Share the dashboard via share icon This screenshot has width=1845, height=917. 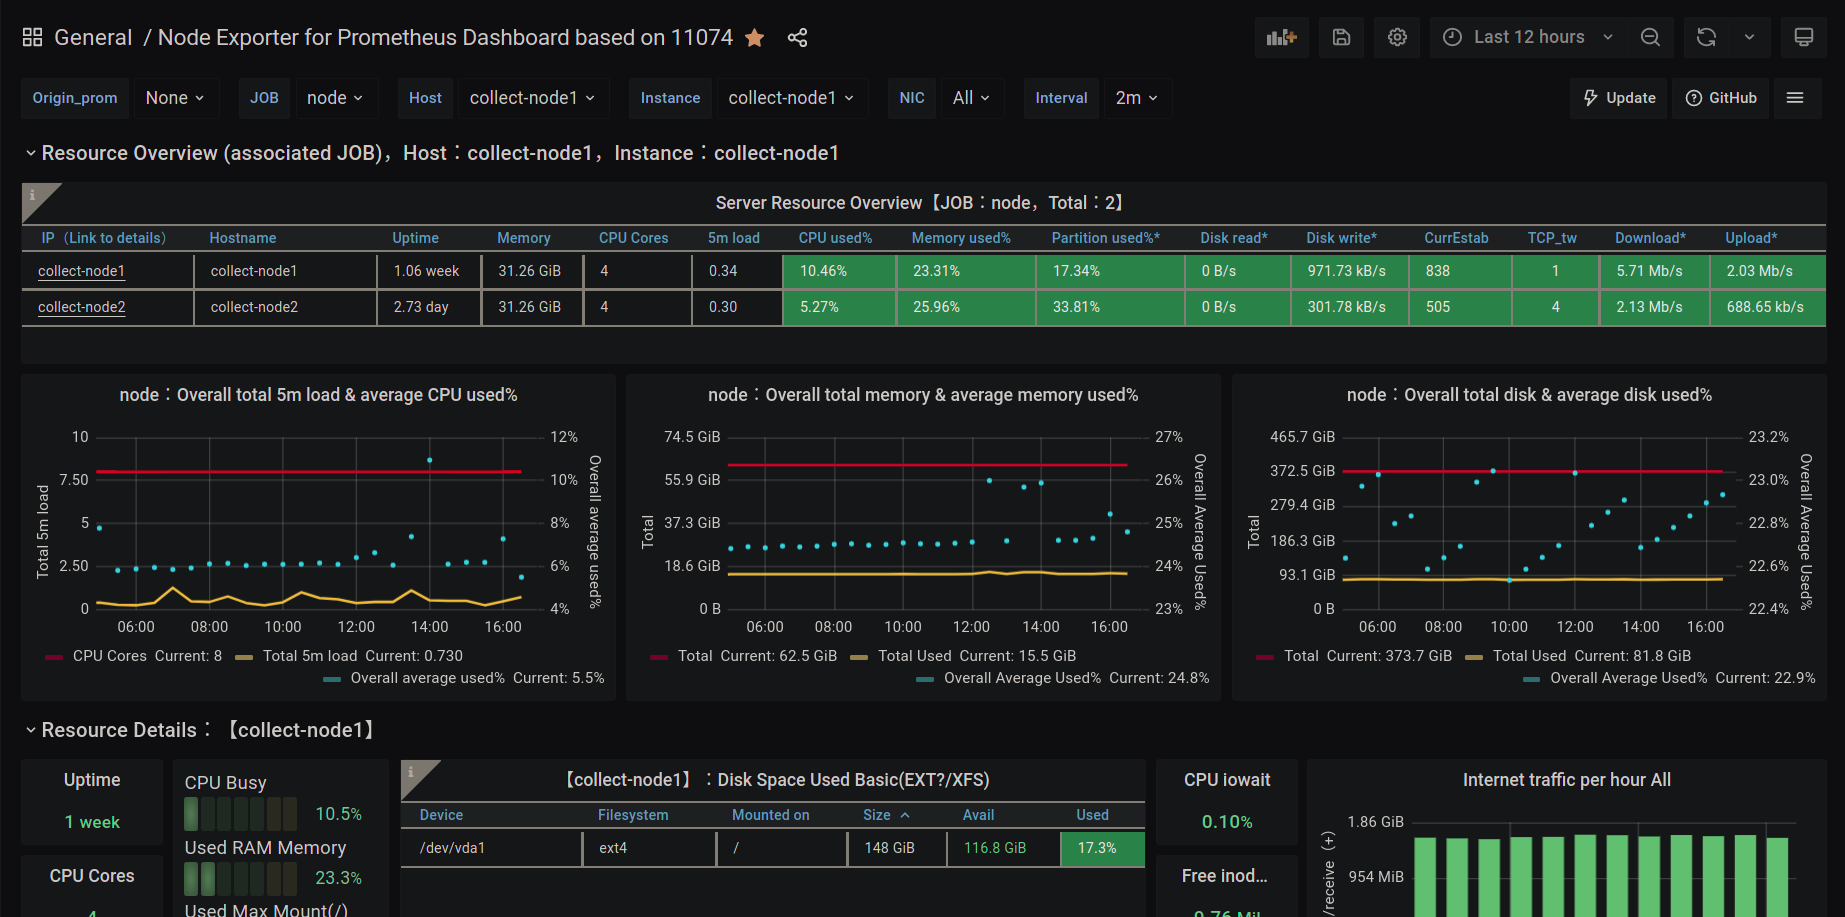[x=797, y=38]
